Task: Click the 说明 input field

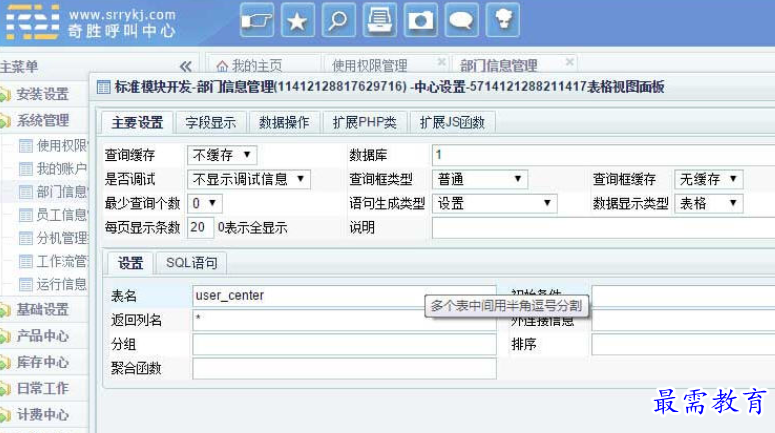Action: (603, 228)
